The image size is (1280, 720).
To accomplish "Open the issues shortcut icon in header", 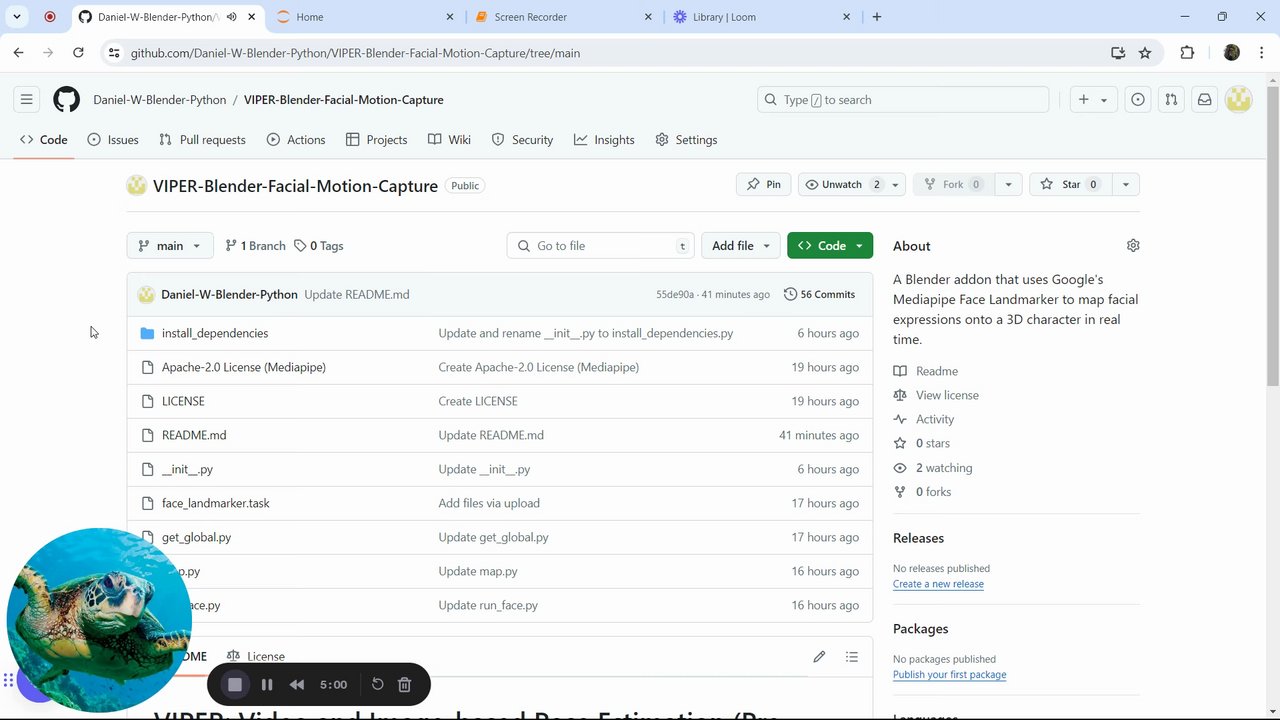I will click(1138, 99).
